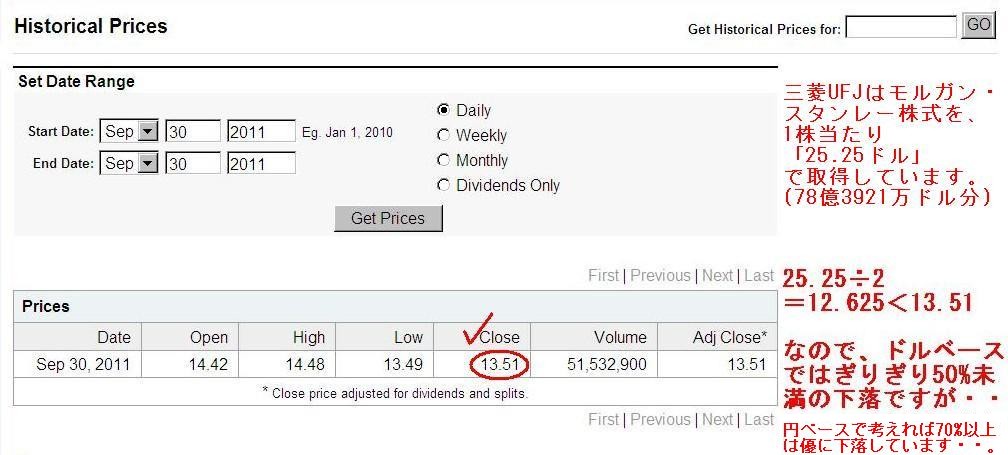The image size is (1008, 455).
Task: Click the Next link above Prices table
Action: (717, 276)
